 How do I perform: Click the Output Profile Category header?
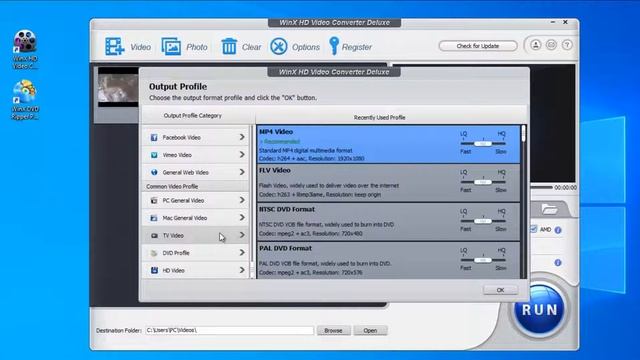192,116
